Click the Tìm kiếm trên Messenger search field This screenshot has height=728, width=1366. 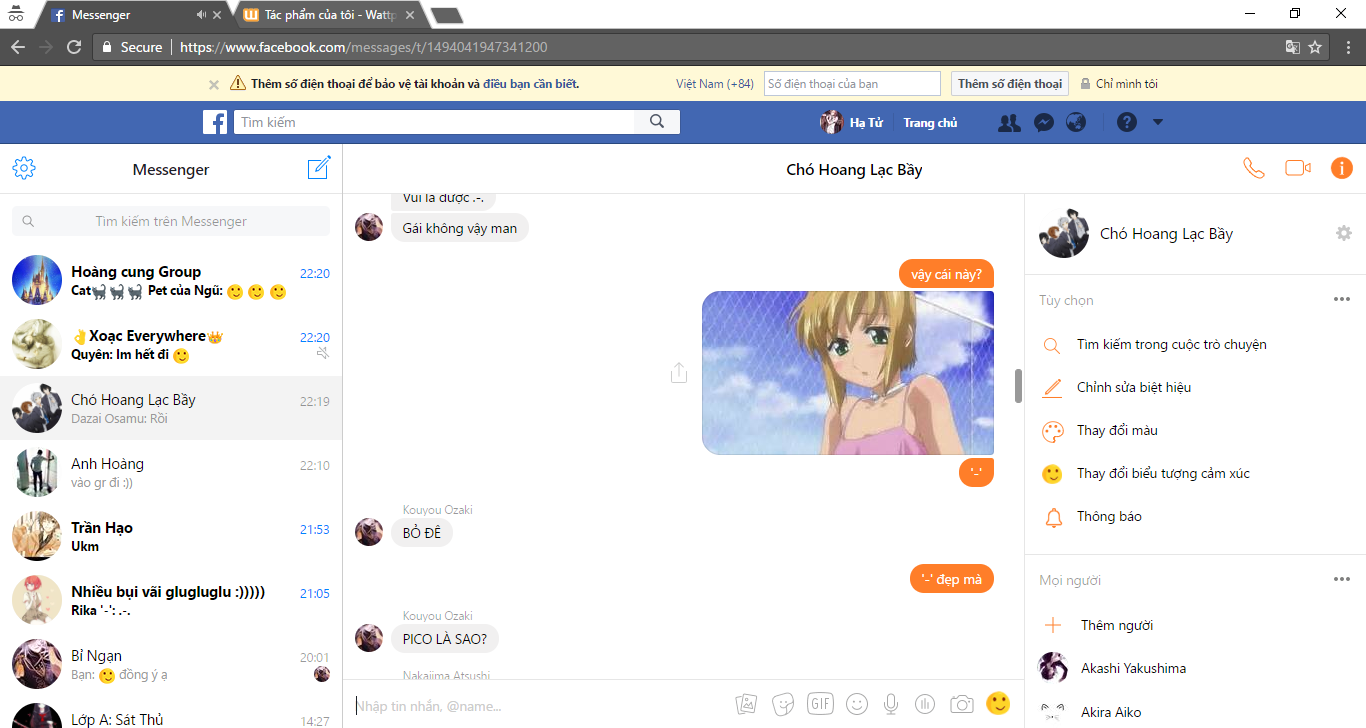171,221
